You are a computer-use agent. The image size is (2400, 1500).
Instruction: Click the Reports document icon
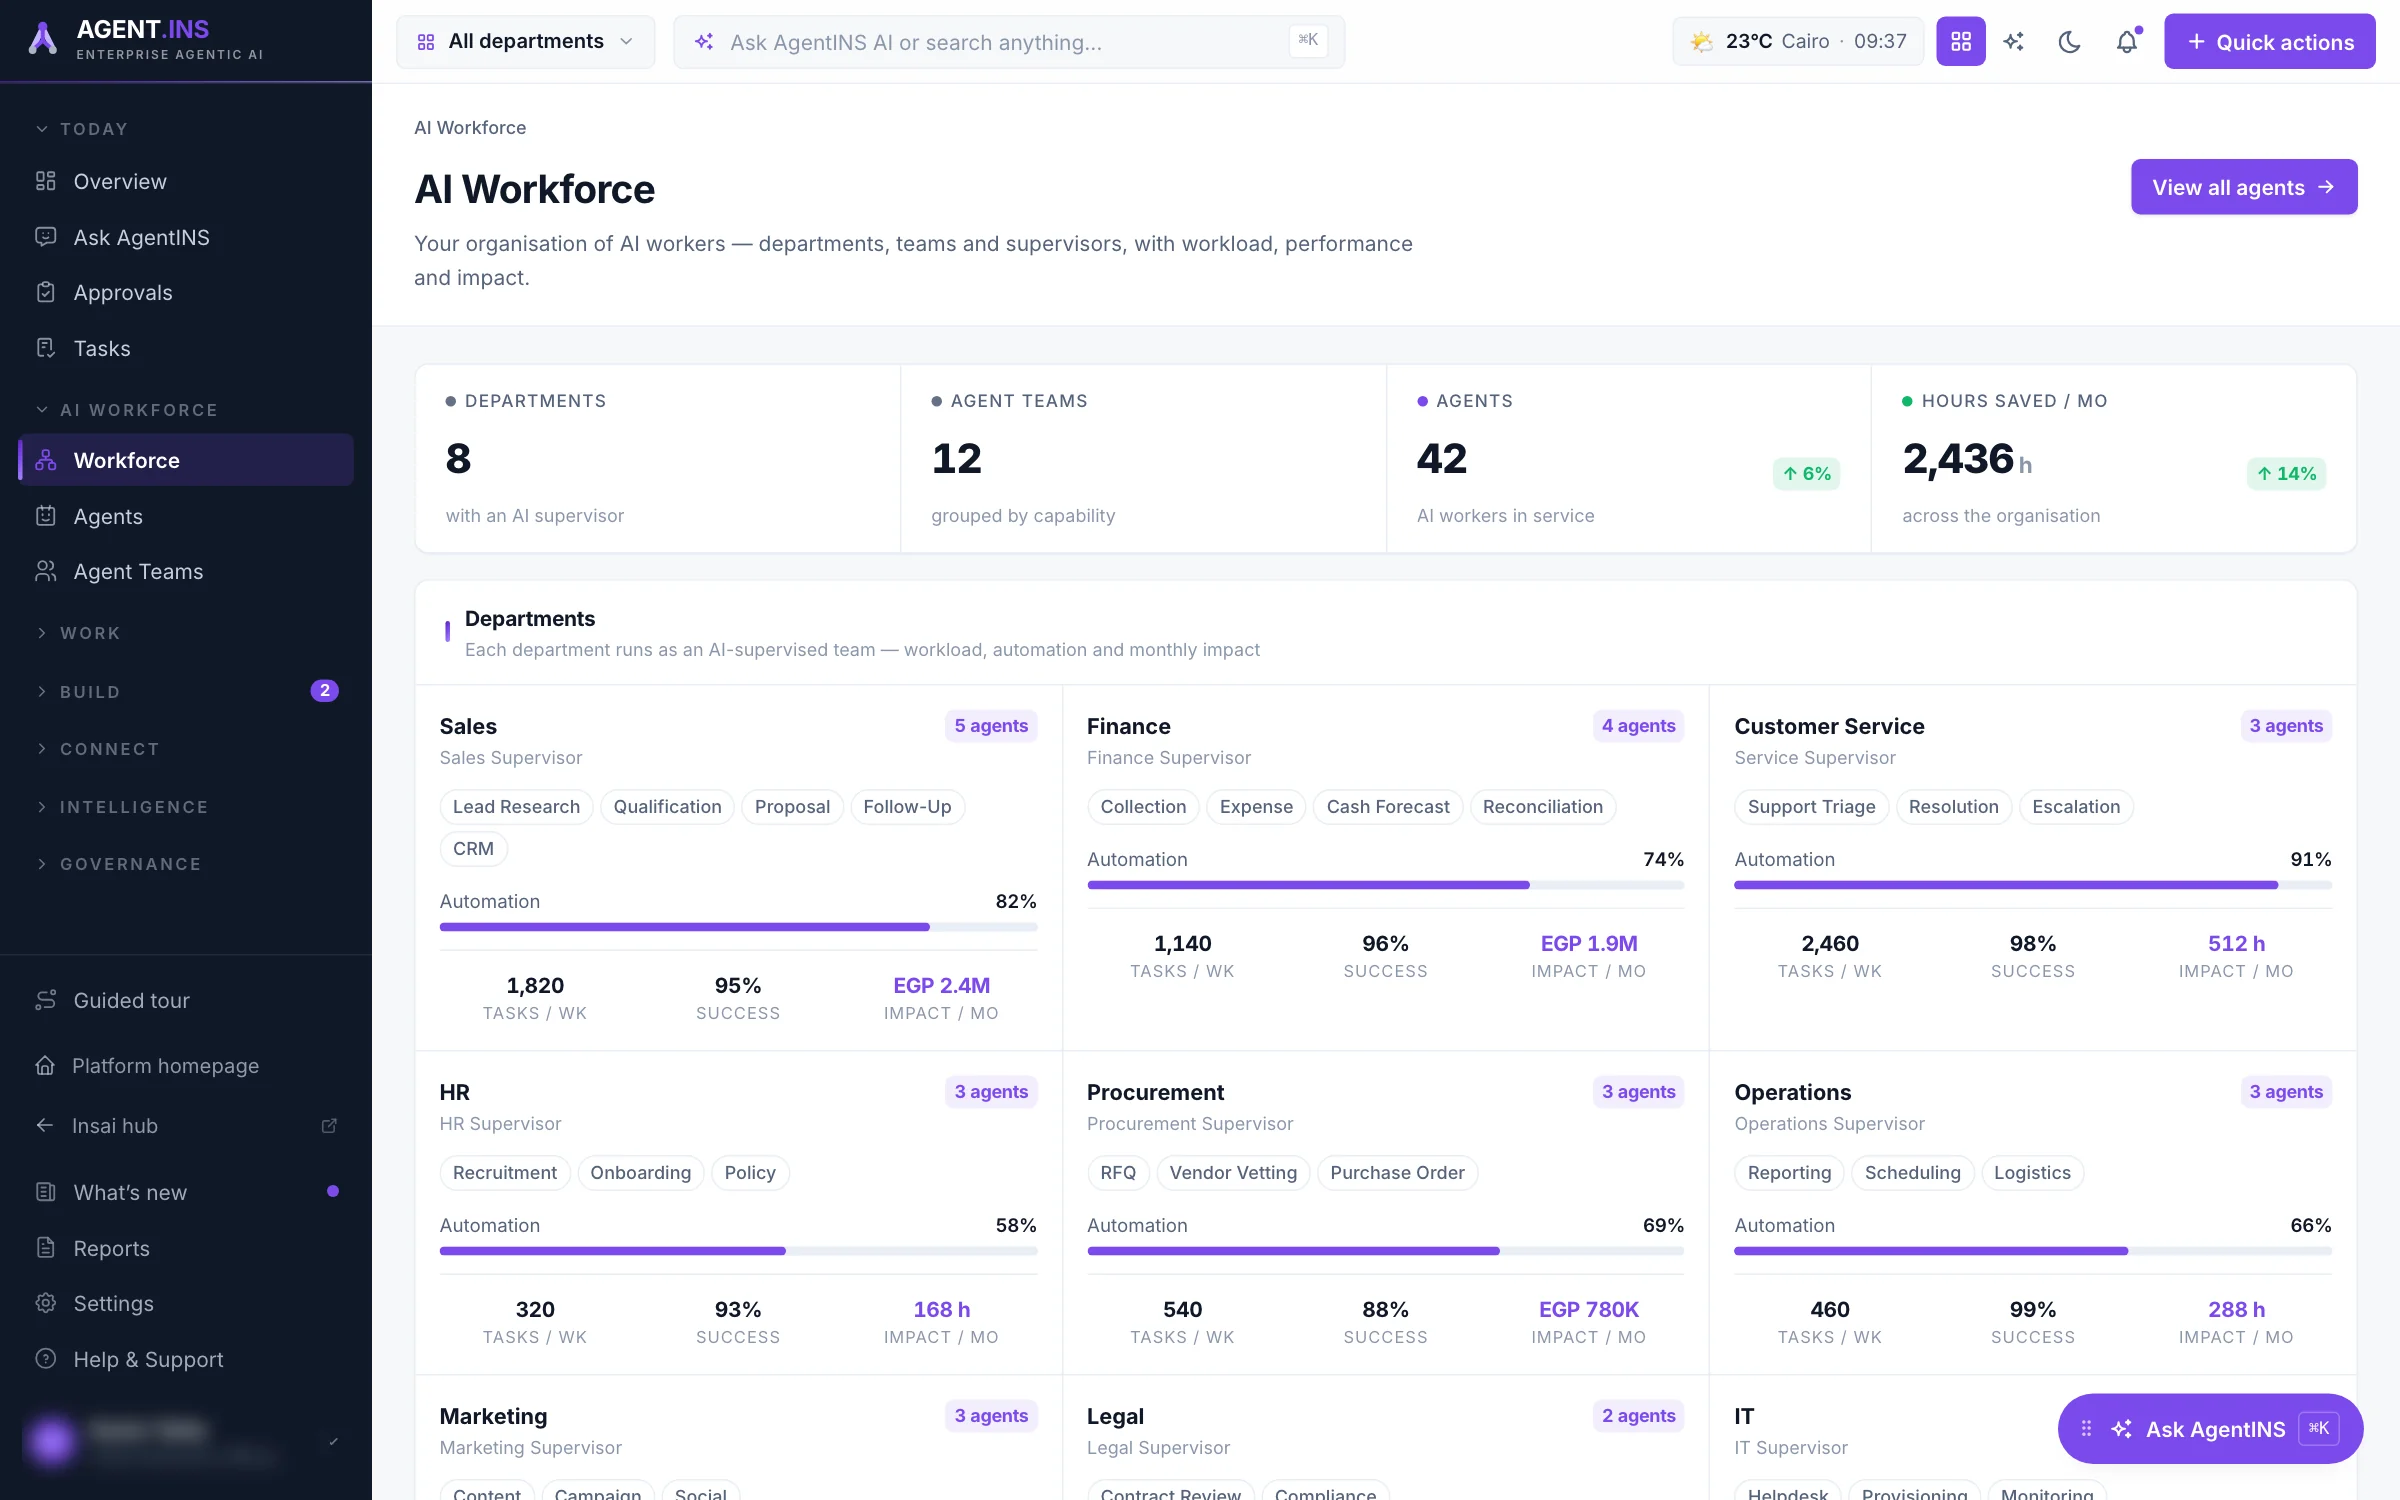pyautogui.click(x=46, y=1248)
